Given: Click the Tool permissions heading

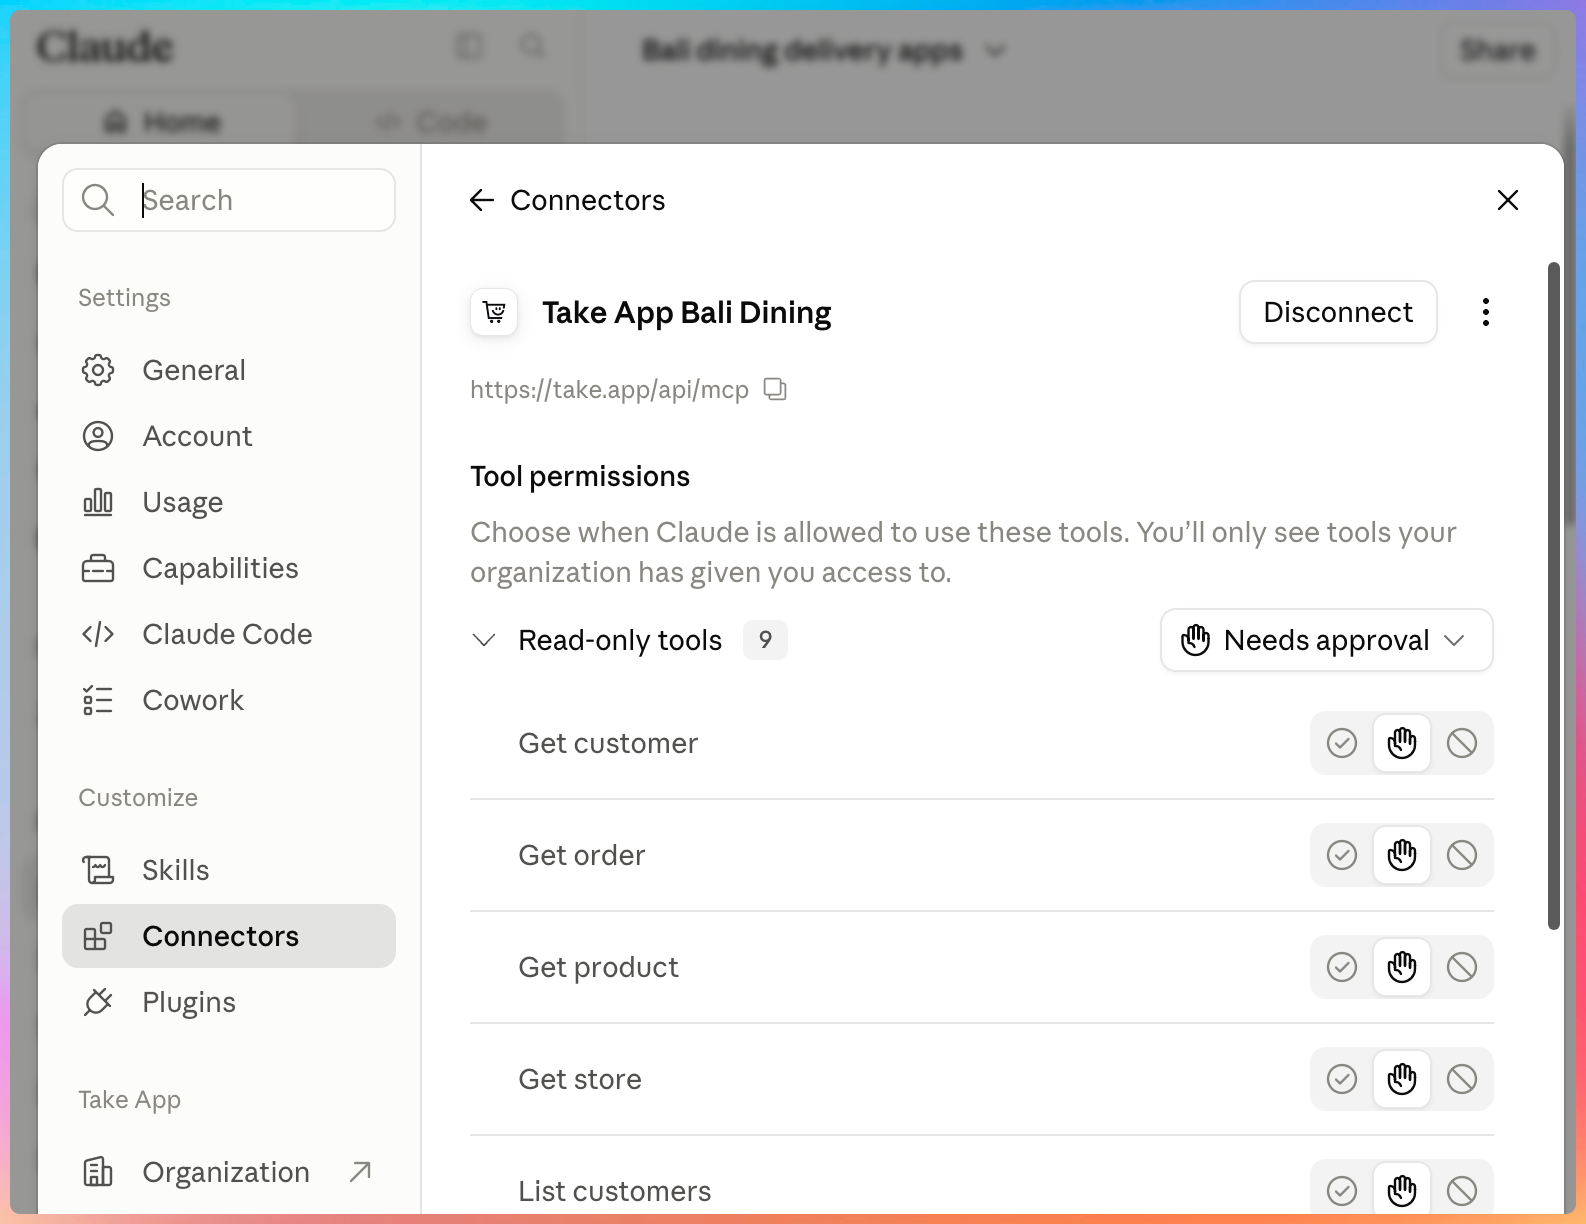Looking at the screenshot, I should point(580,476).
